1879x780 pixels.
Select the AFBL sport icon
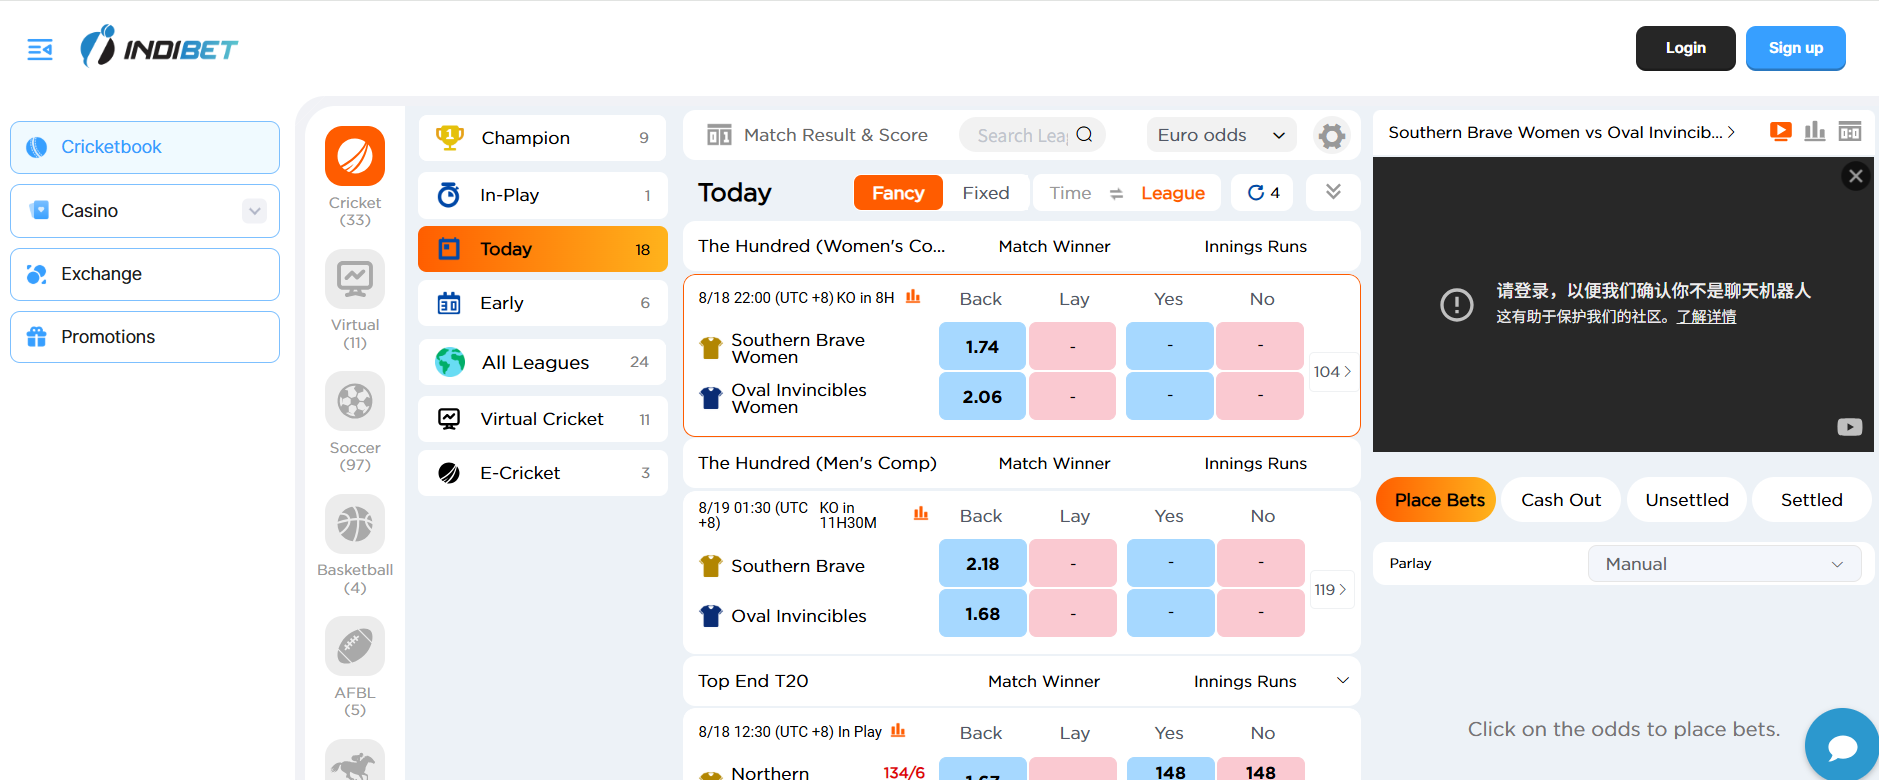355,646
